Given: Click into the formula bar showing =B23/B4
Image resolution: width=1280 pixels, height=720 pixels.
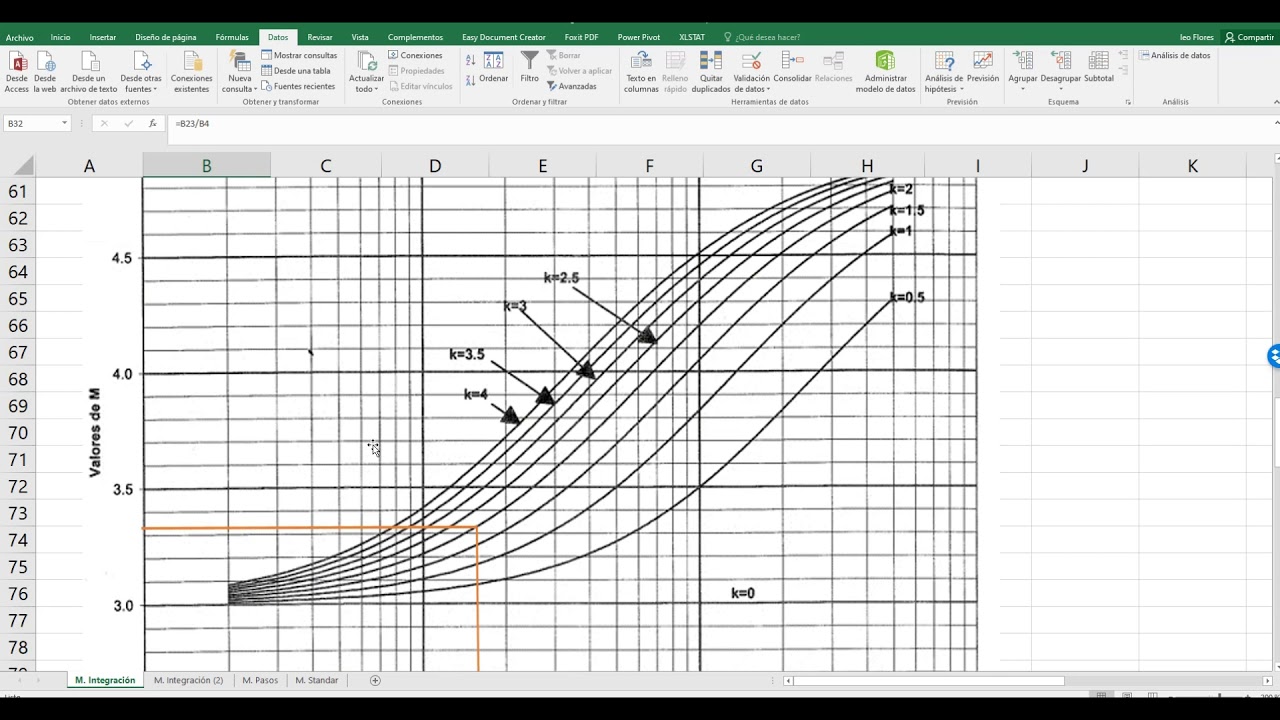Looking at the screenshot, I should [x=720, y=123].
